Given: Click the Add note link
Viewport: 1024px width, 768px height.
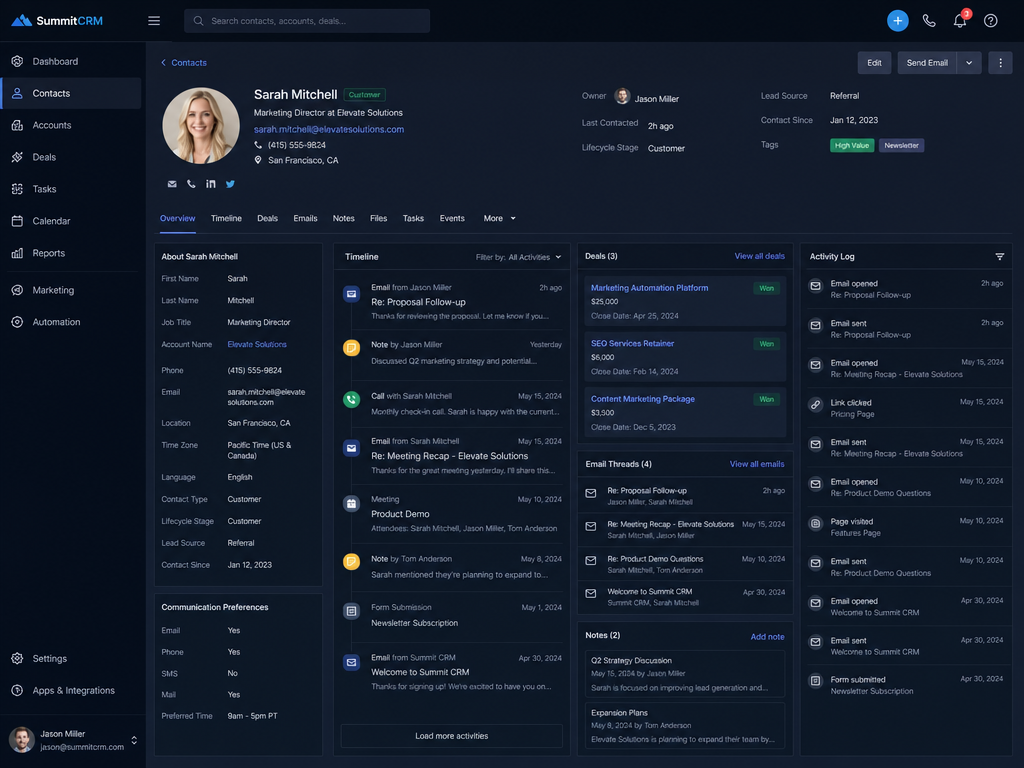Looking at the screenshot, I should click(767, 637).
